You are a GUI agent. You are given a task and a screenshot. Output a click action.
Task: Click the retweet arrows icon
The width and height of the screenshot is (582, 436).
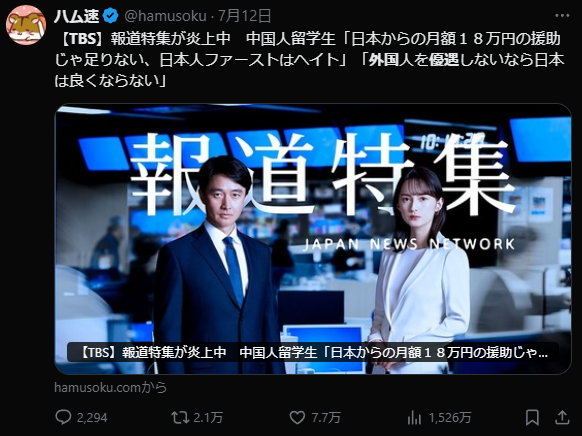pos(180,417)
